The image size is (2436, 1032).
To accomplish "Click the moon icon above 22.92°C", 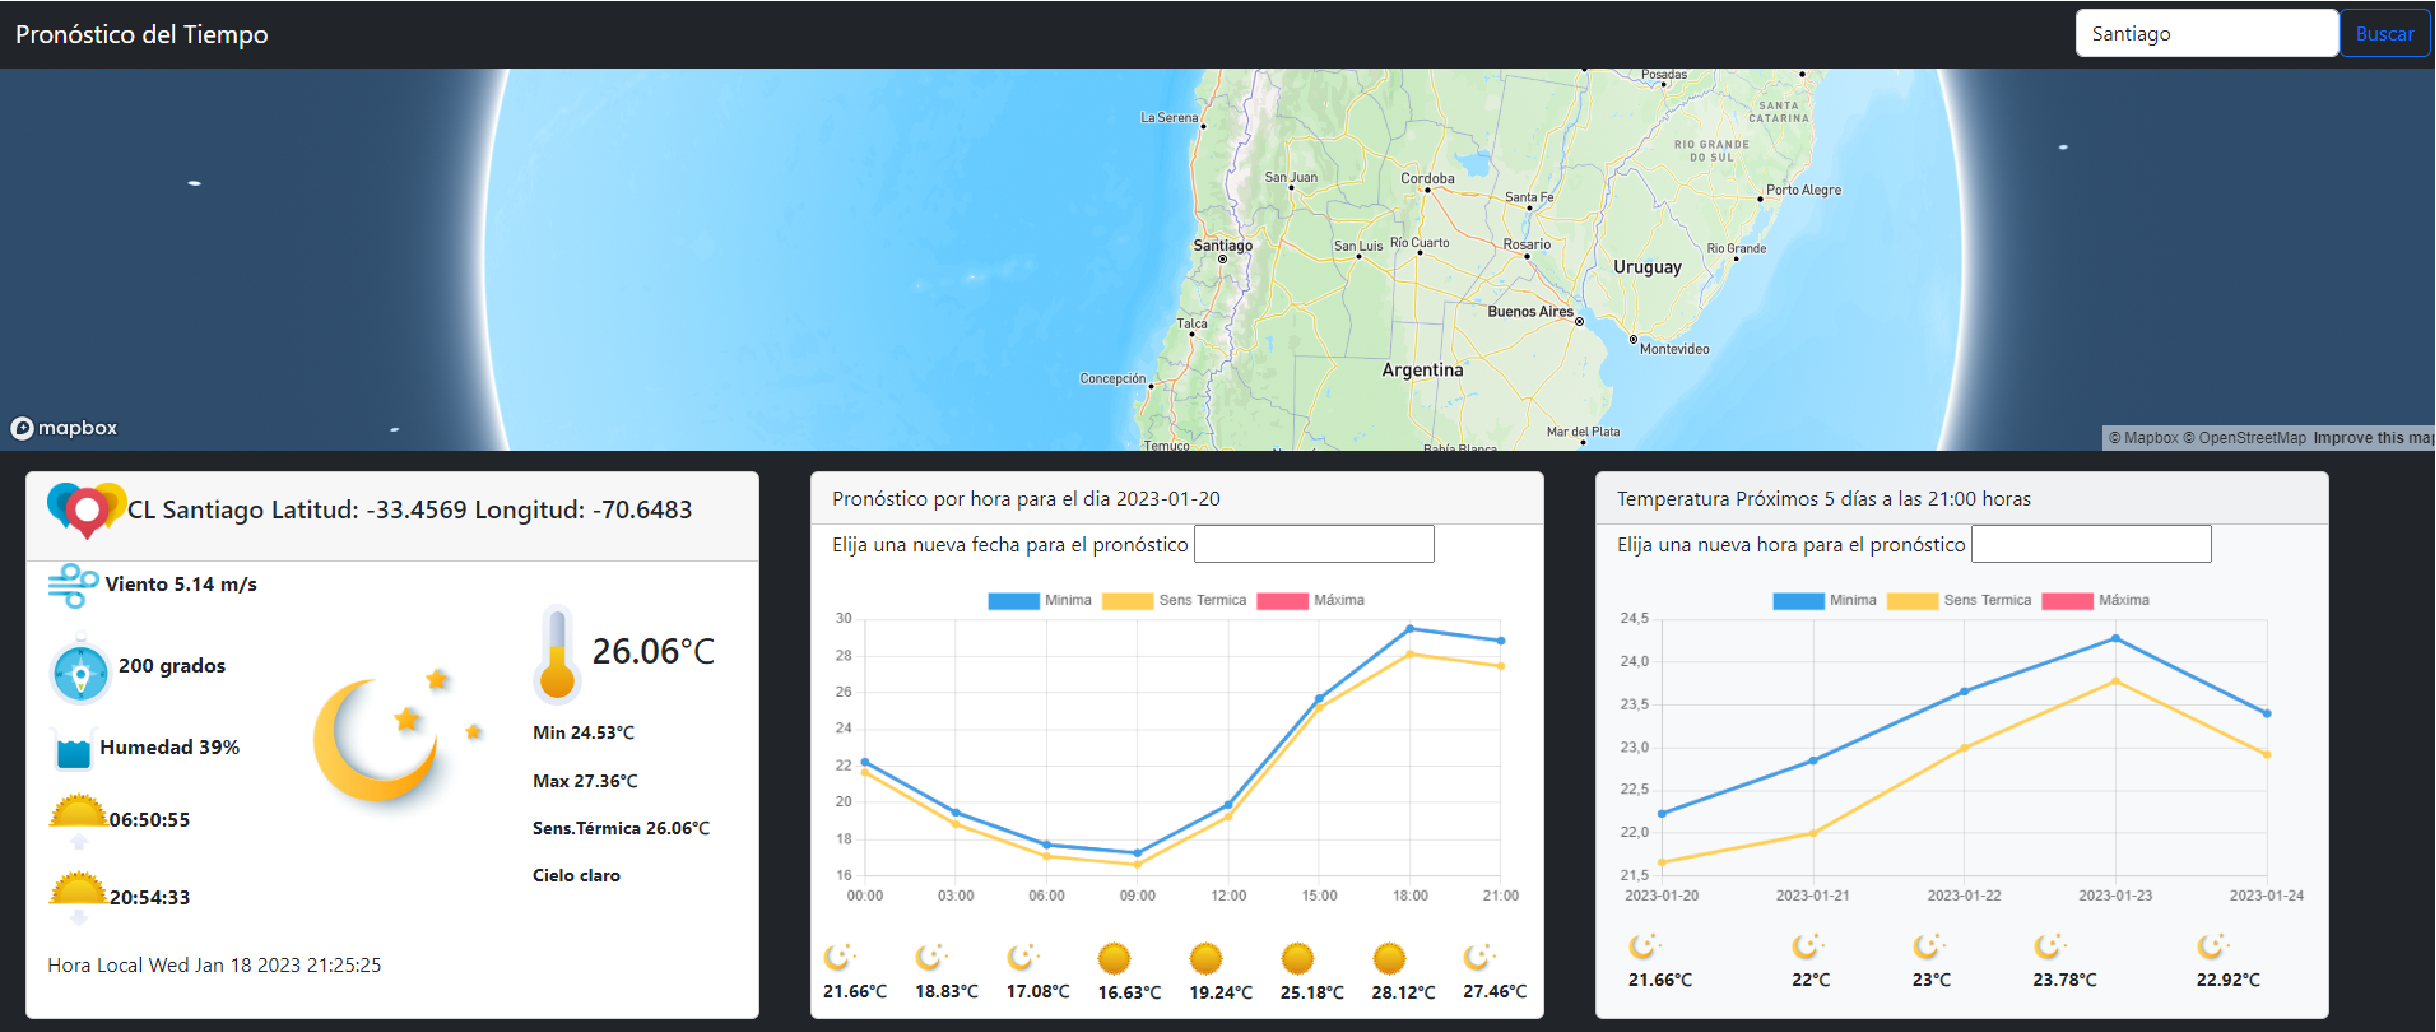I will tap(2214, 945).
